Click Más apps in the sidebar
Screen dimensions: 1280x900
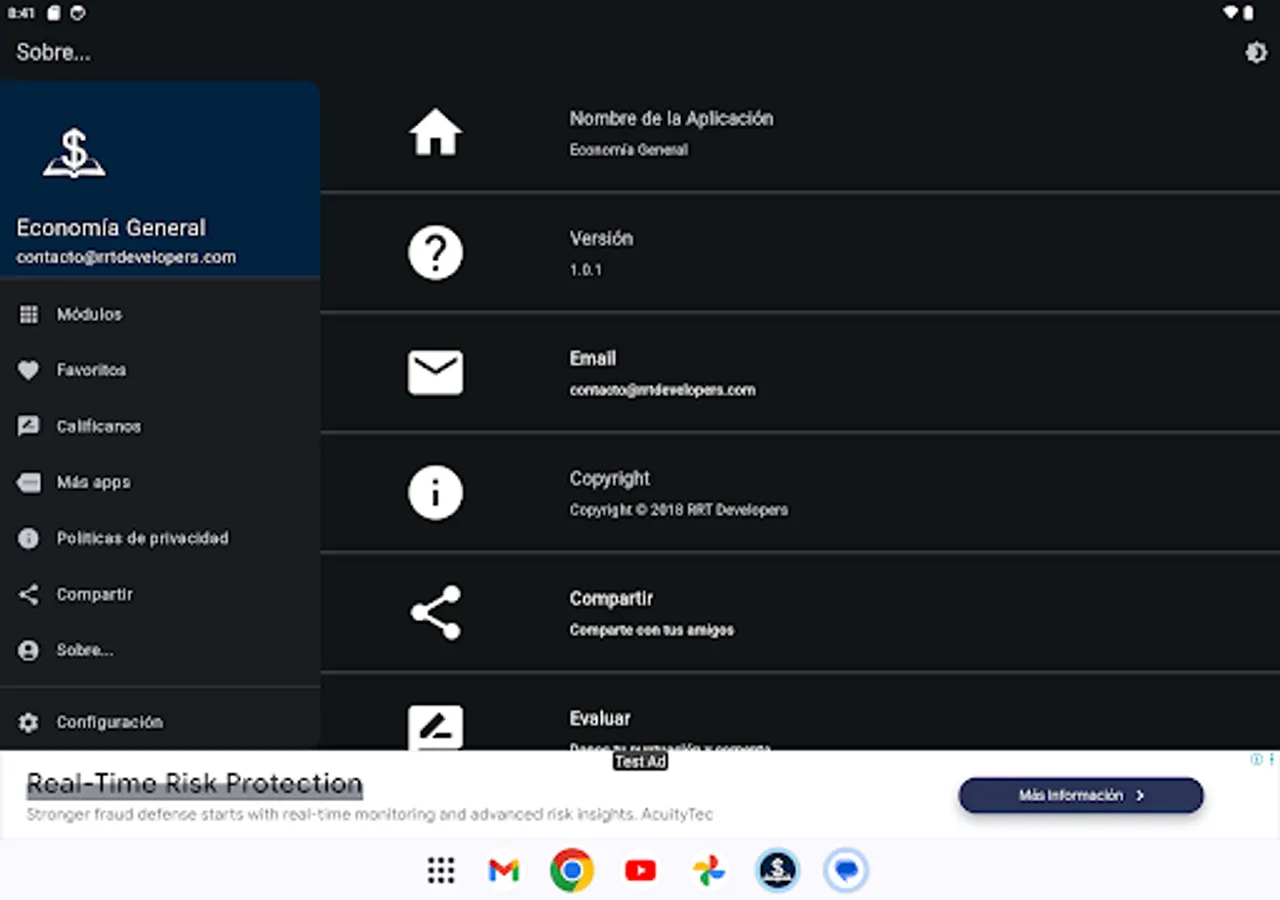click(x=94, y=482)
